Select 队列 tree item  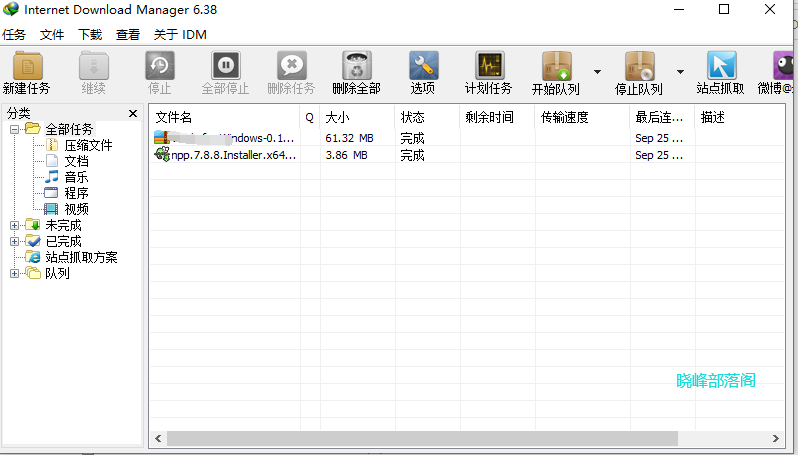point(58,273)
